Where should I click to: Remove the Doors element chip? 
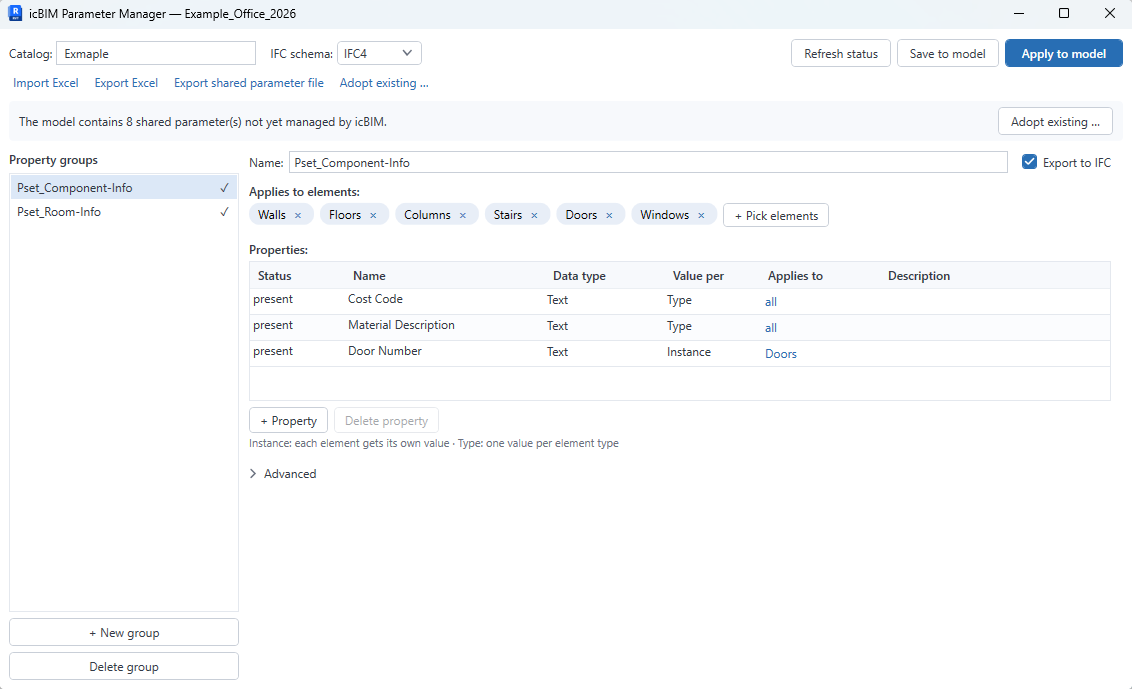click(x=609, y=215)
